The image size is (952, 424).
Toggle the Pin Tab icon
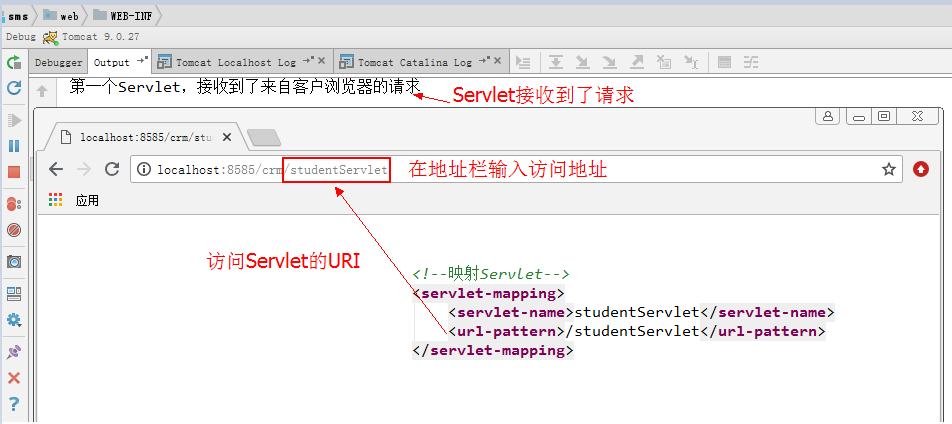(x=14, y=352)
